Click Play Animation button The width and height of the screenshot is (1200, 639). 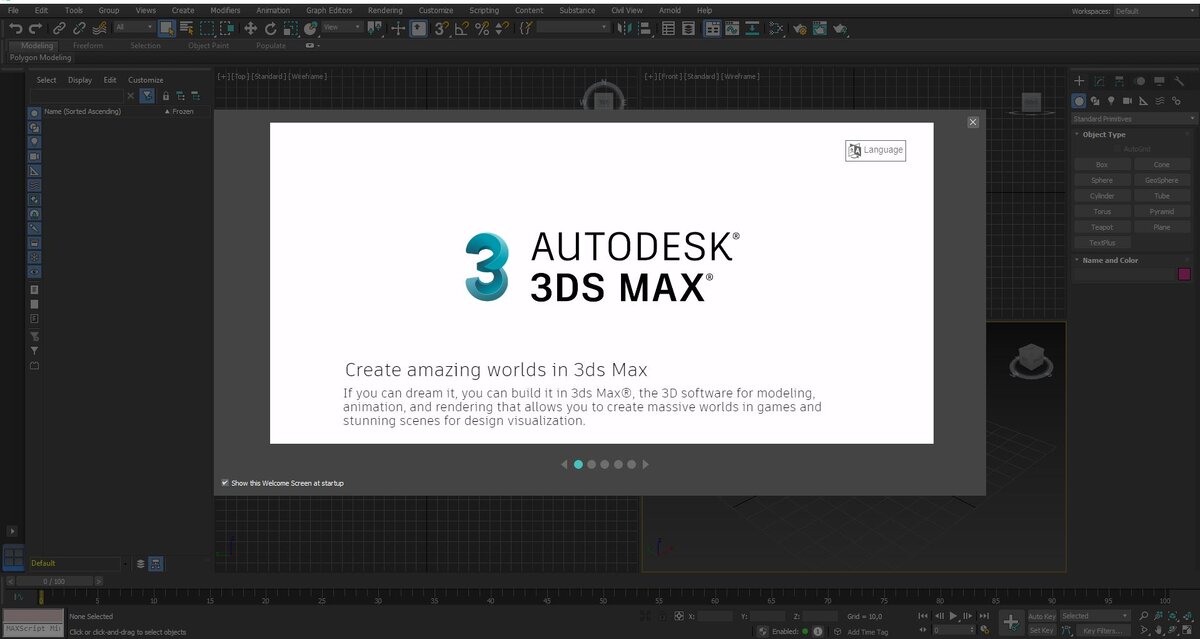pyautogui.click(x=953, y=616)
